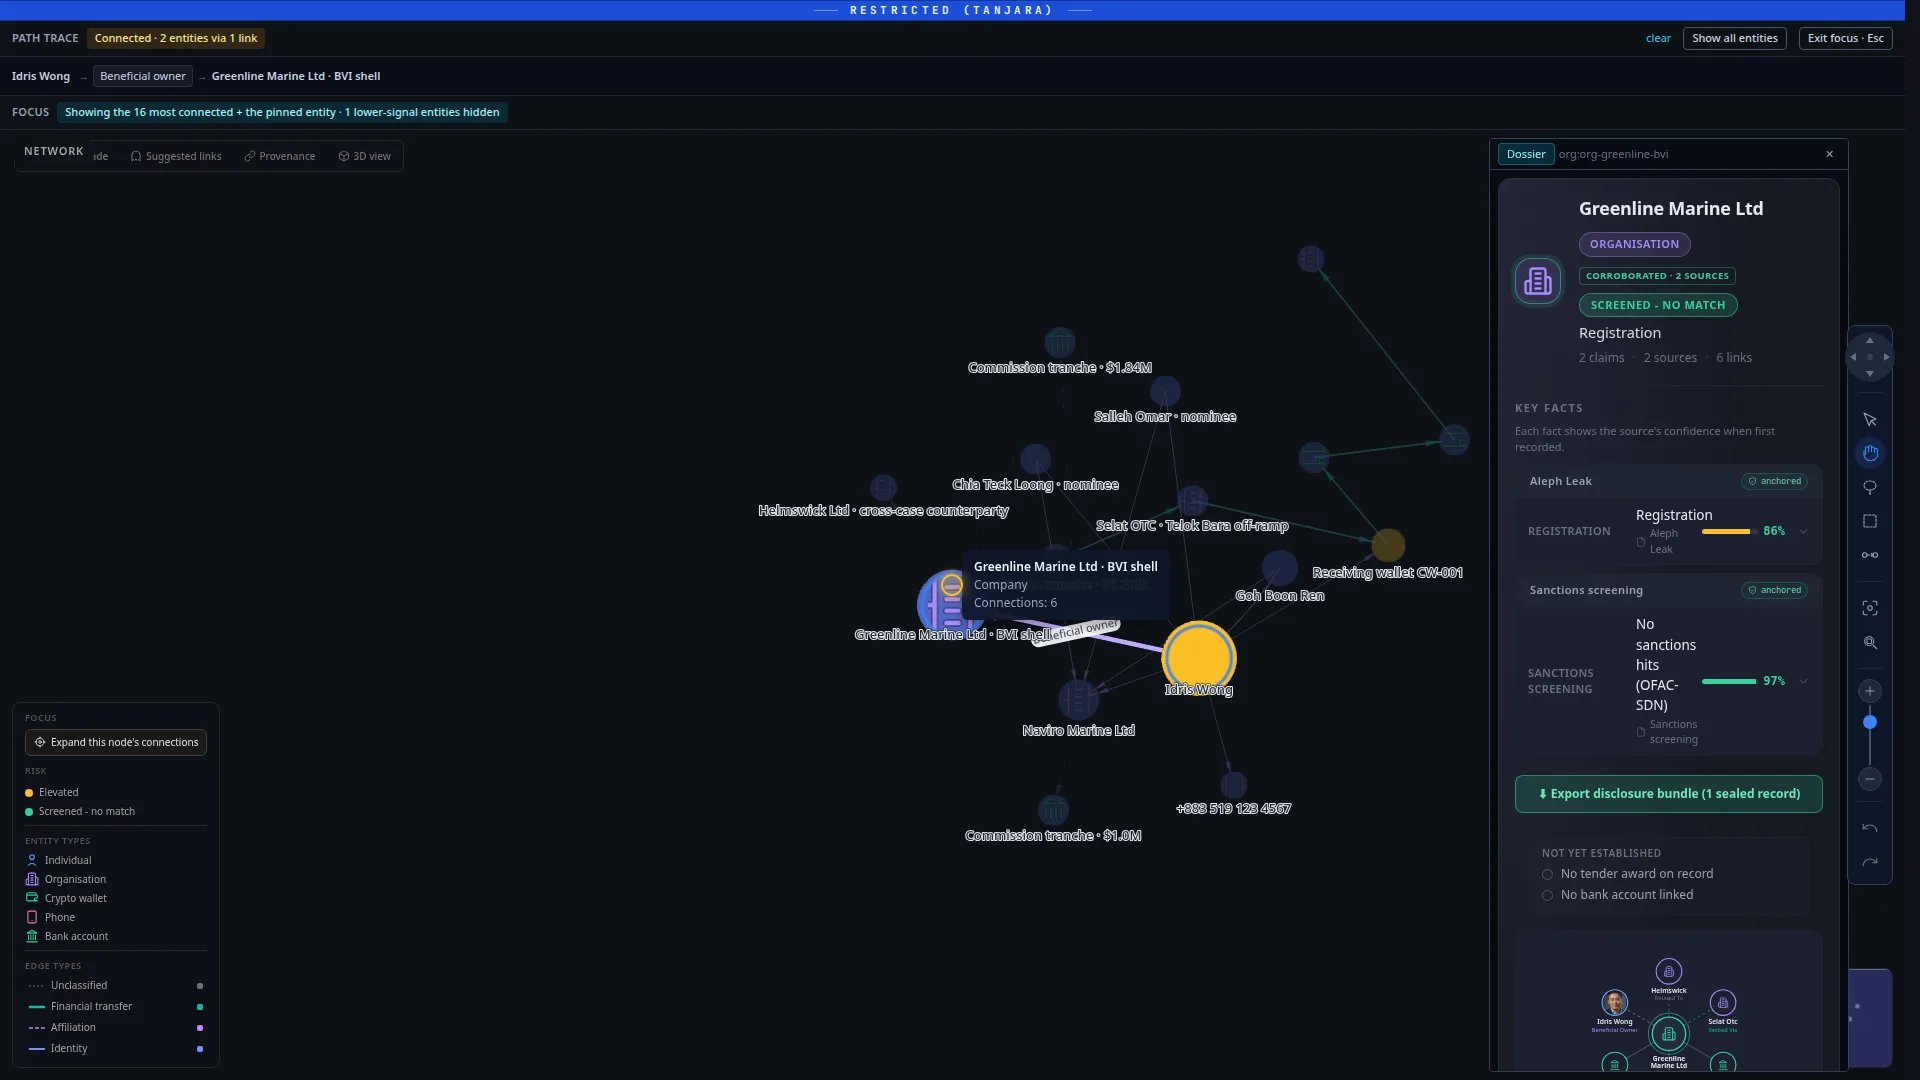Image resolution: width=1920 pixels, height=1080 pixels.
Task: Select the Naviro Marine Ltd node
Action: tap(1077, 699)
